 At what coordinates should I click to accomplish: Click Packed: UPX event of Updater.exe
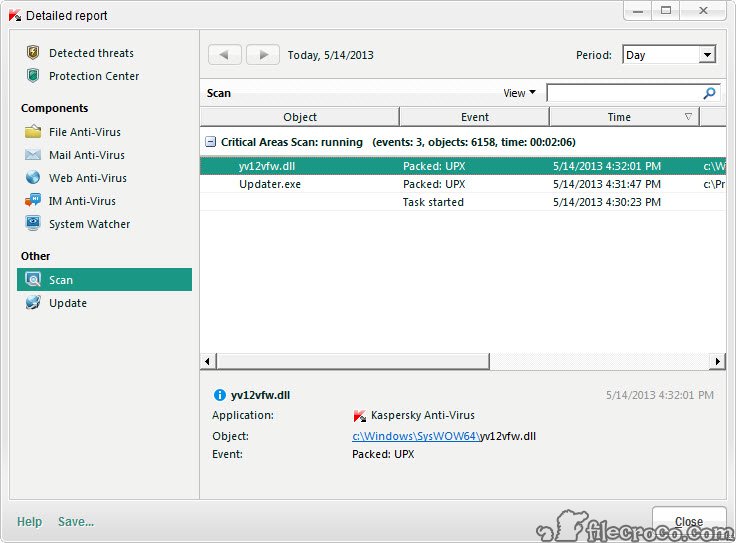click(434, 184)
